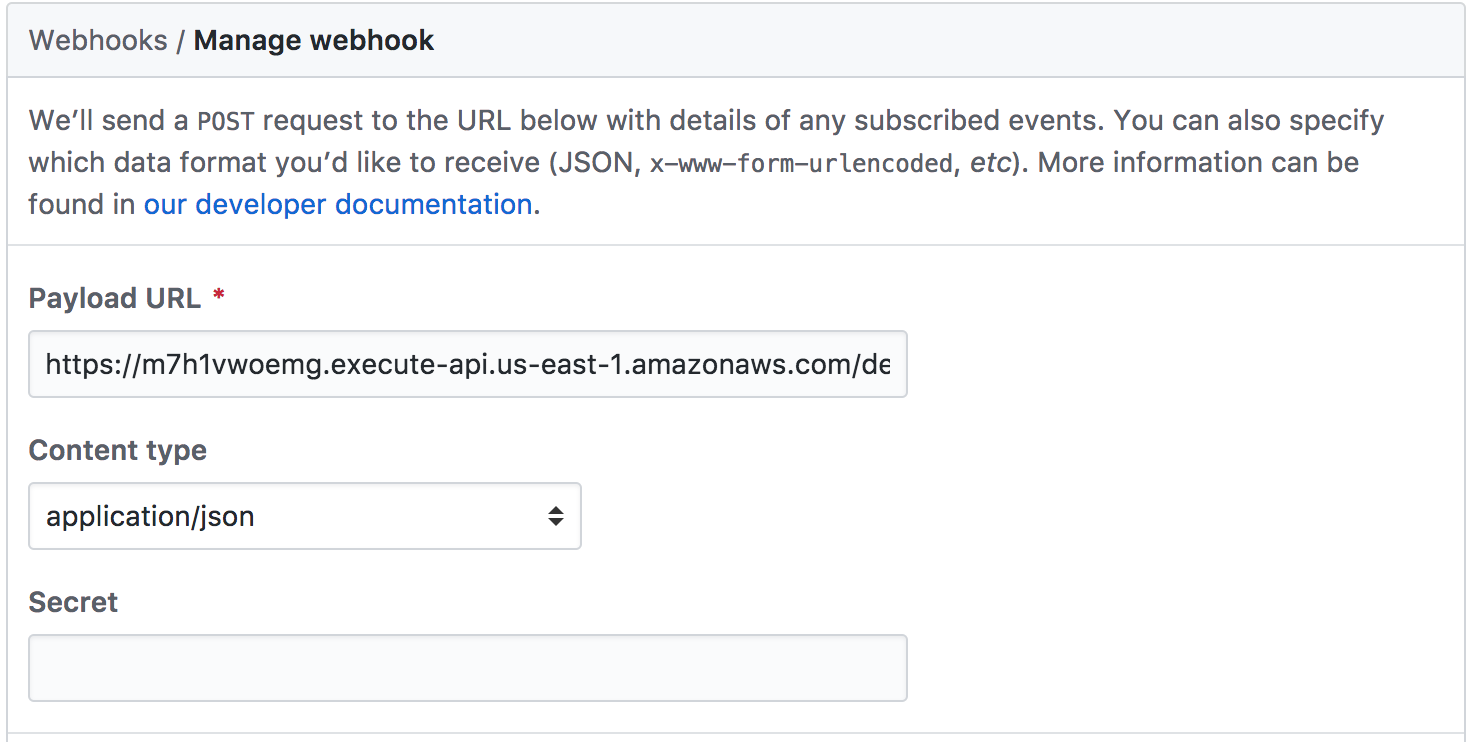Click the description paragraph about subscribed events
1470x742 pixels.
point(700,162)
